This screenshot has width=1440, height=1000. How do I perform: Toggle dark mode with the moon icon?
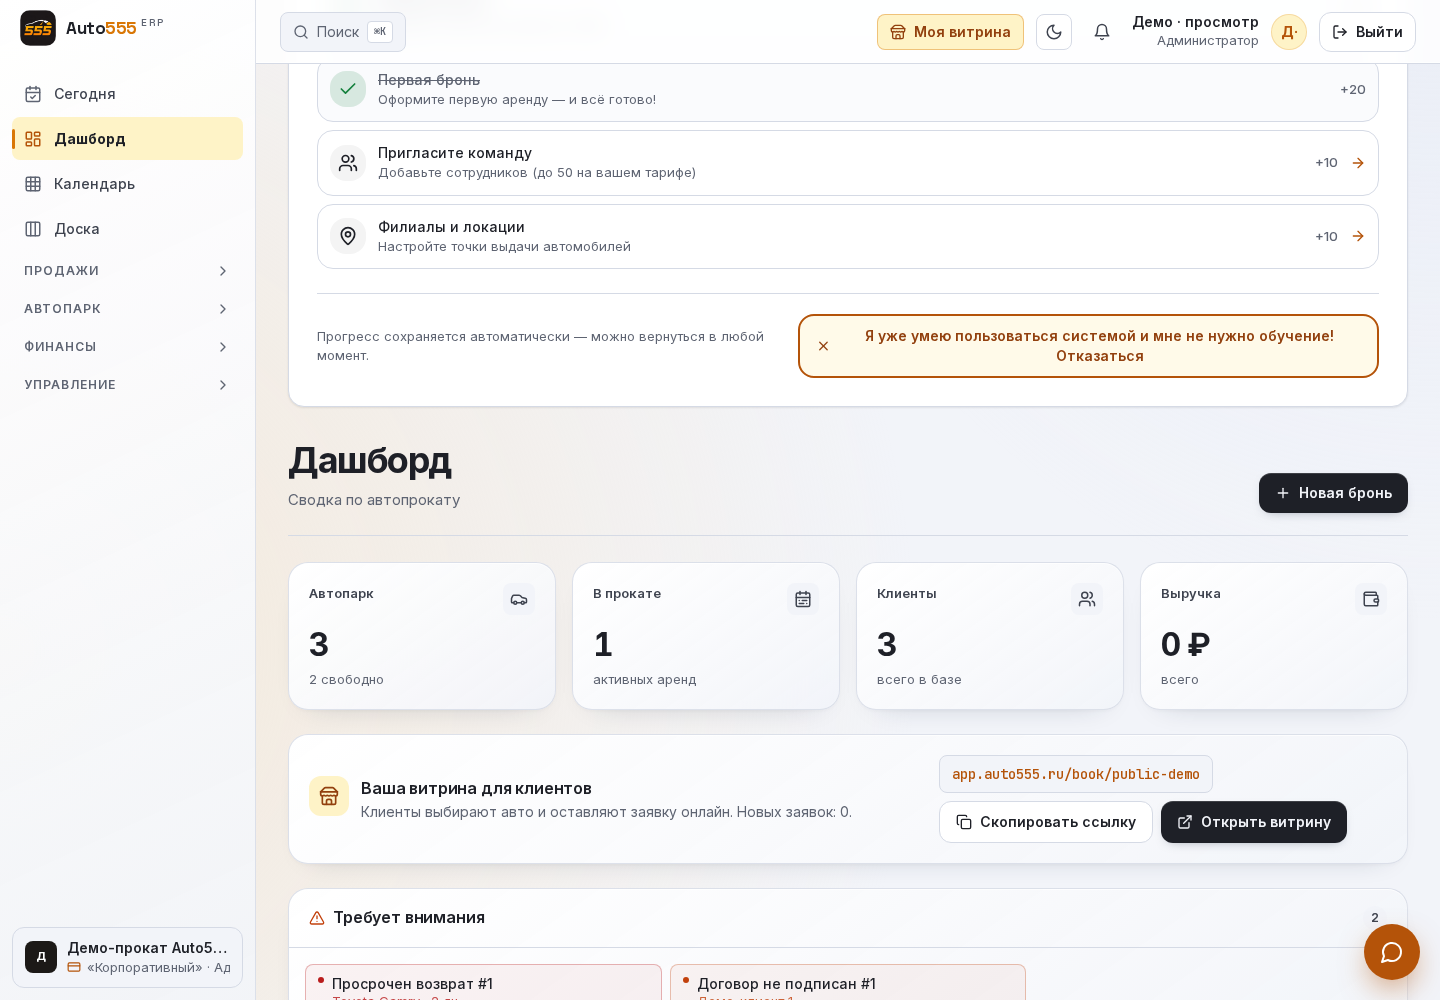coord(1054,32)
